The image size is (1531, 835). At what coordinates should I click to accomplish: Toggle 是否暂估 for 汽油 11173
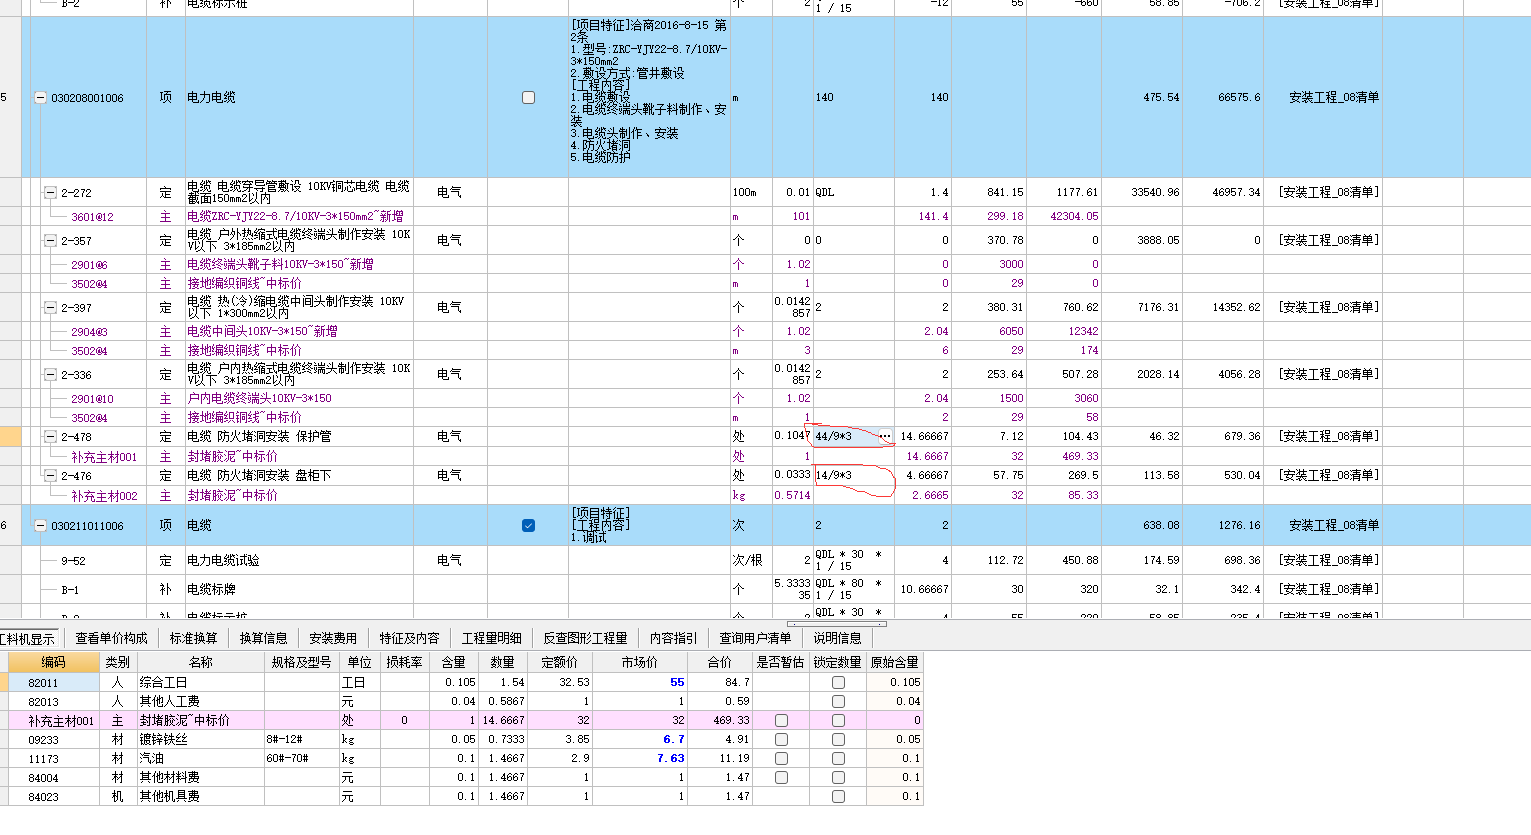781,758
